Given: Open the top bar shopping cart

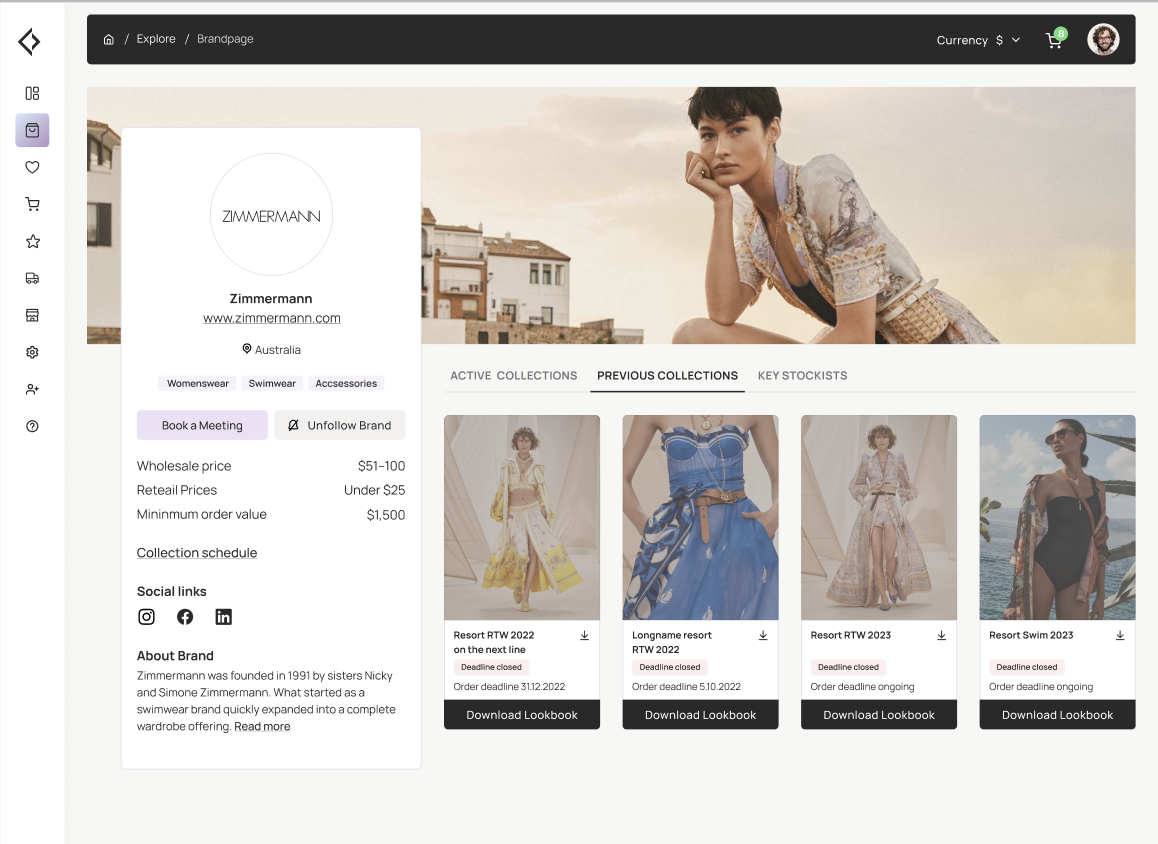Looking at the screenshot, I should (x=1056, y=38).
